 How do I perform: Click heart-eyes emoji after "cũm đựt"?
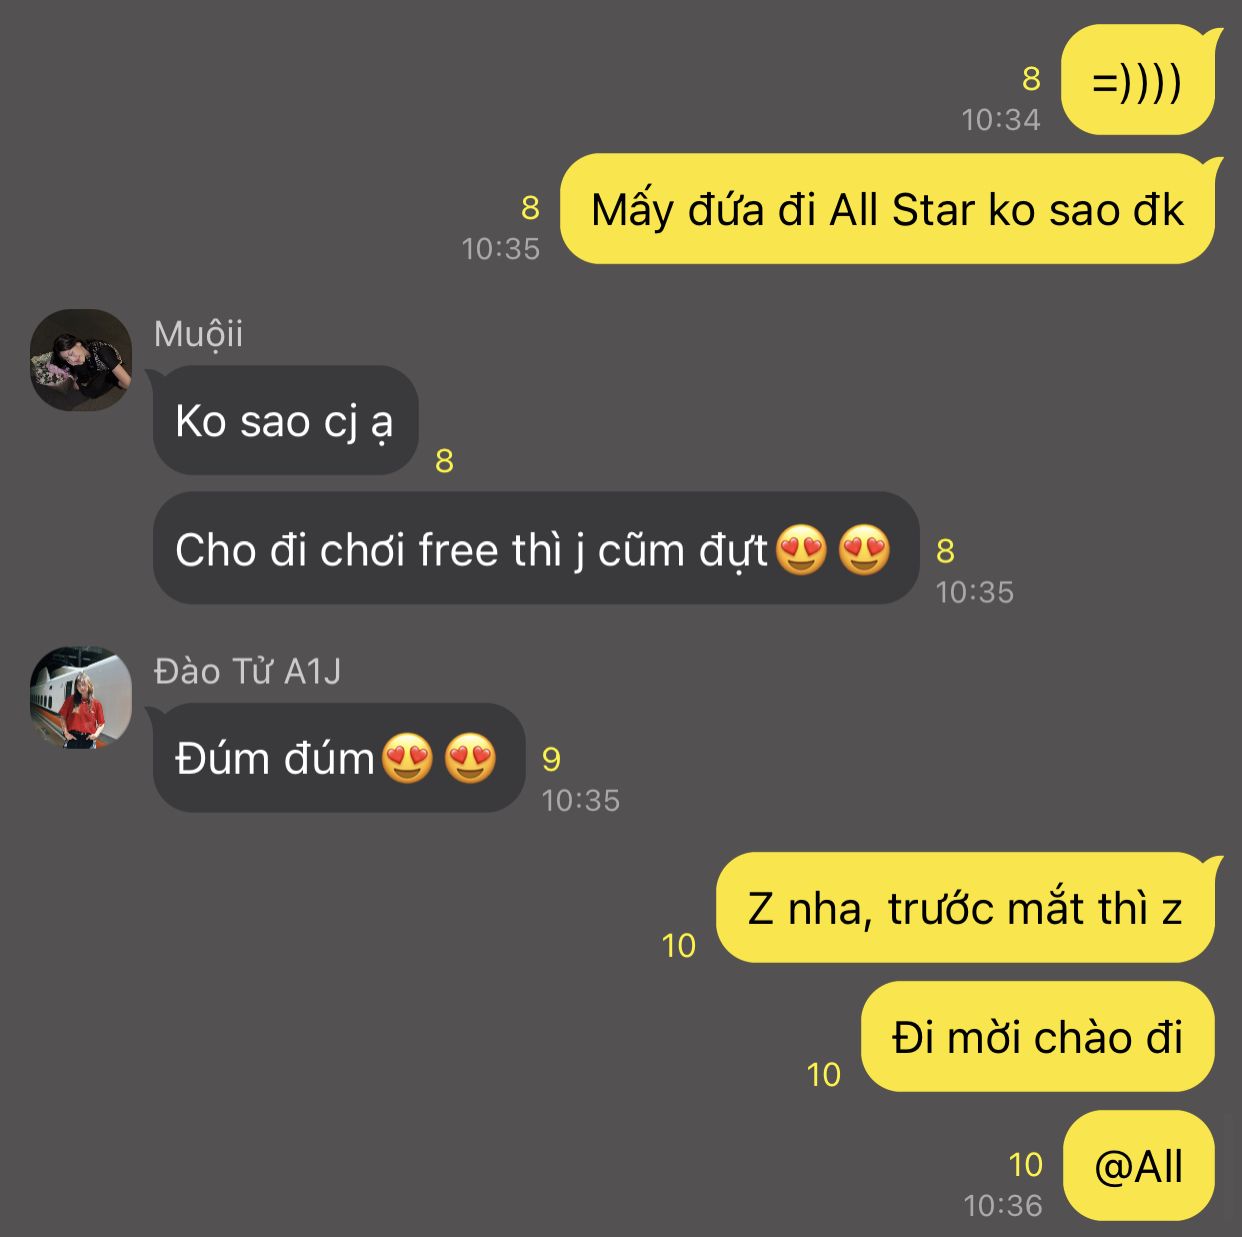tap(801, 549)
